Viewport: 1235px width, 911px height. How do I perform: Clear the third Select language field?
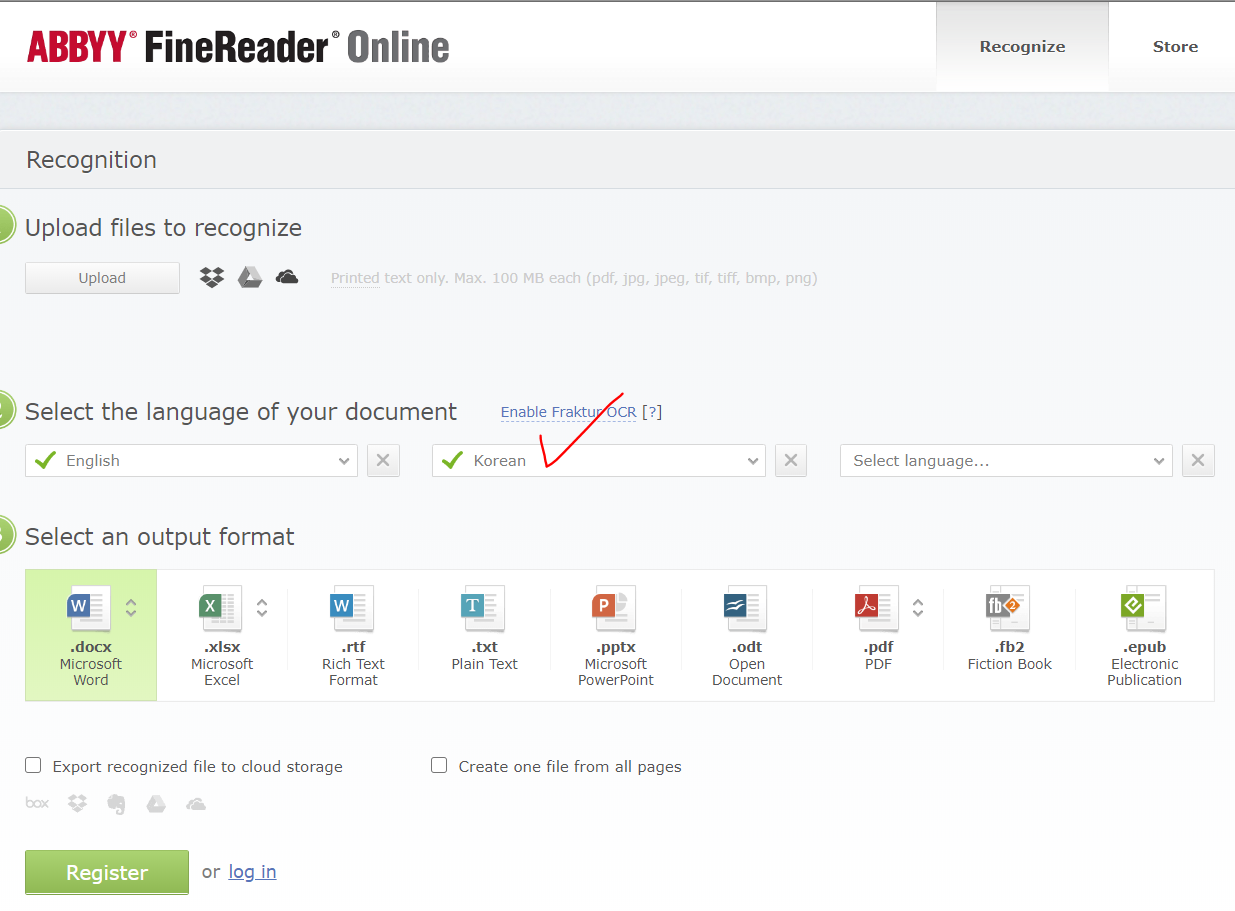pos(1198,461)
